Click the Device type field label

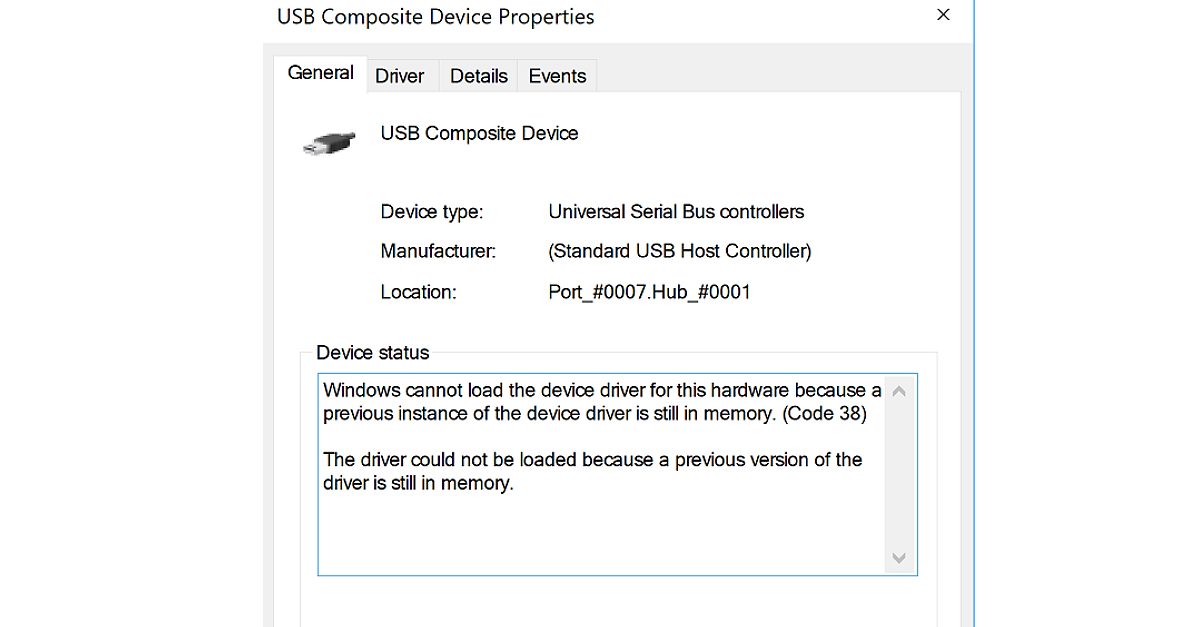coord(432,212)
